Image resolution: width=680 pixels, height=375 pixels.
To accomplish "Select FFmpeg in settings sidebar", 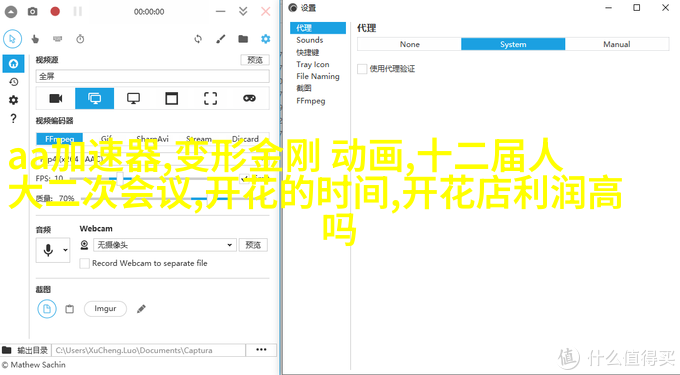I will [311, 101].
